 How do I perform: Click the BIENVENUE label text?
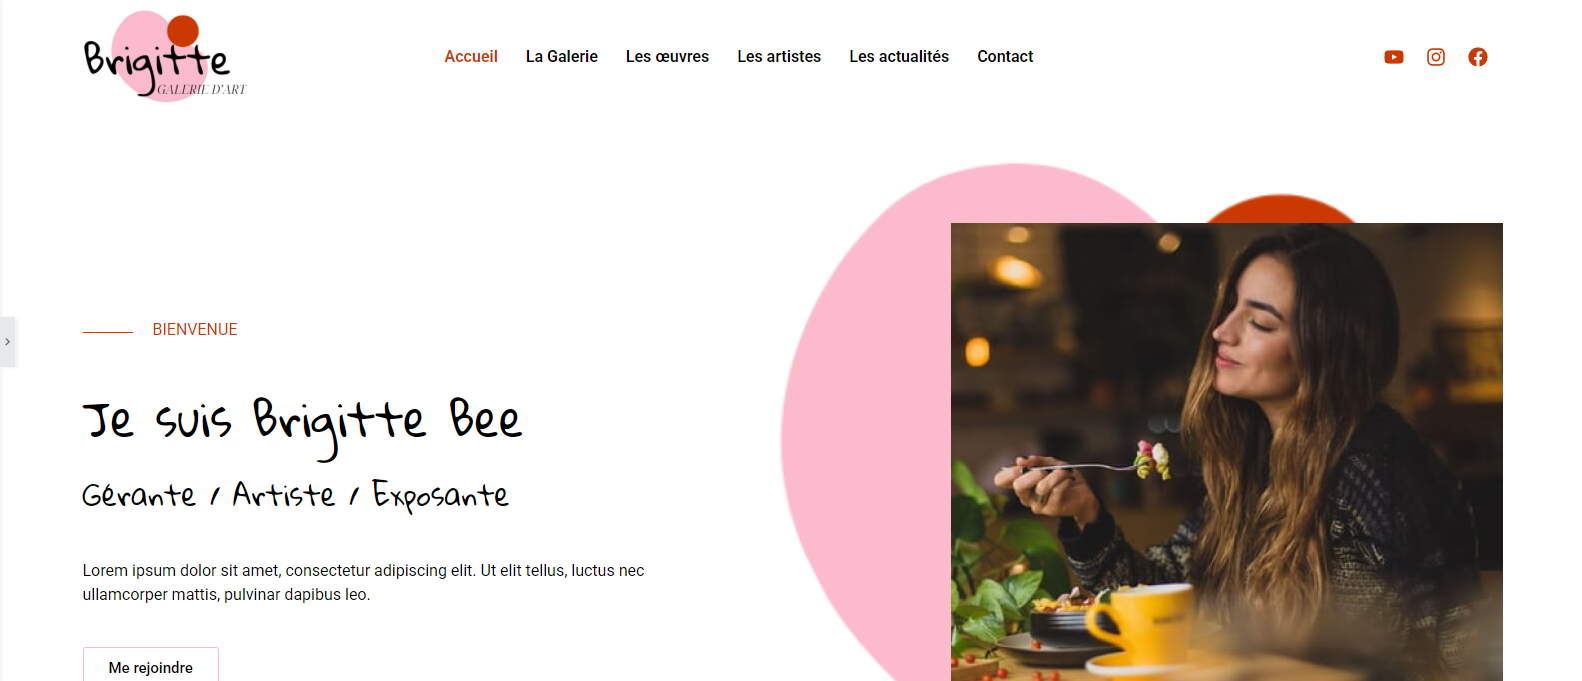[x=195, y=330]
